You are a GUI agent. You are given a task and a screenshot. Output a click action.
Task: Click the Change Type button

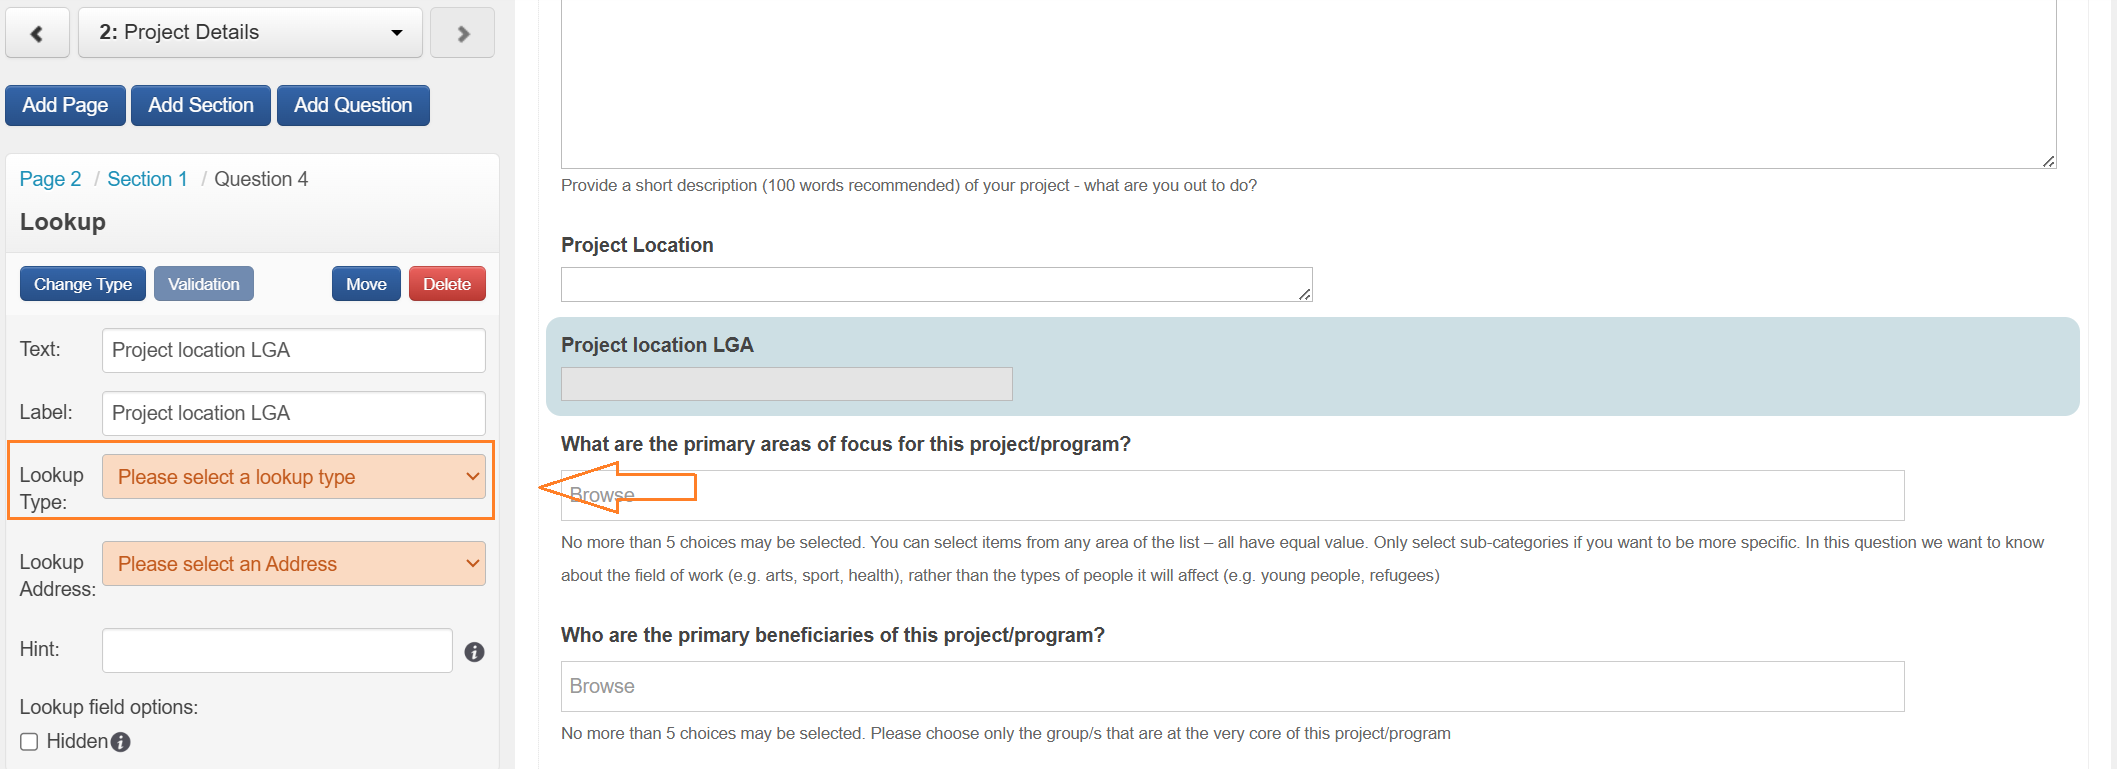tap(83, 284)
